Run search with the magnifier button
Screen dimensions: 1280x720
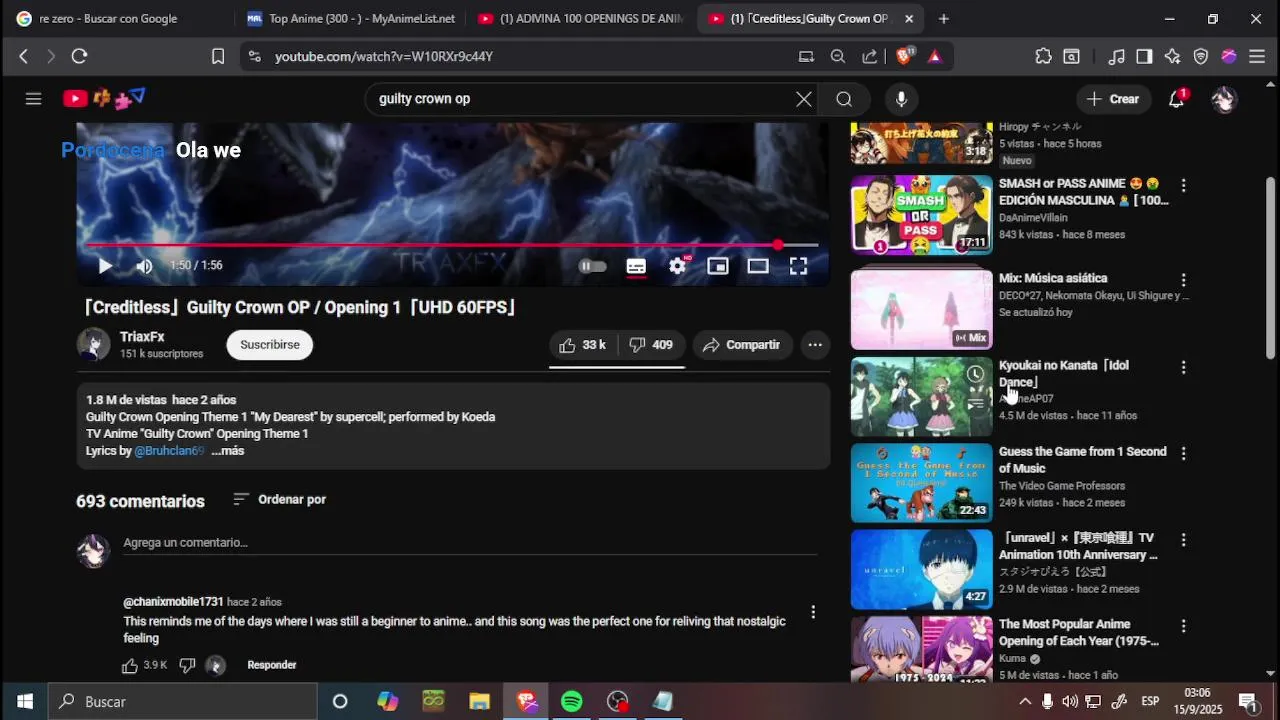844,99
